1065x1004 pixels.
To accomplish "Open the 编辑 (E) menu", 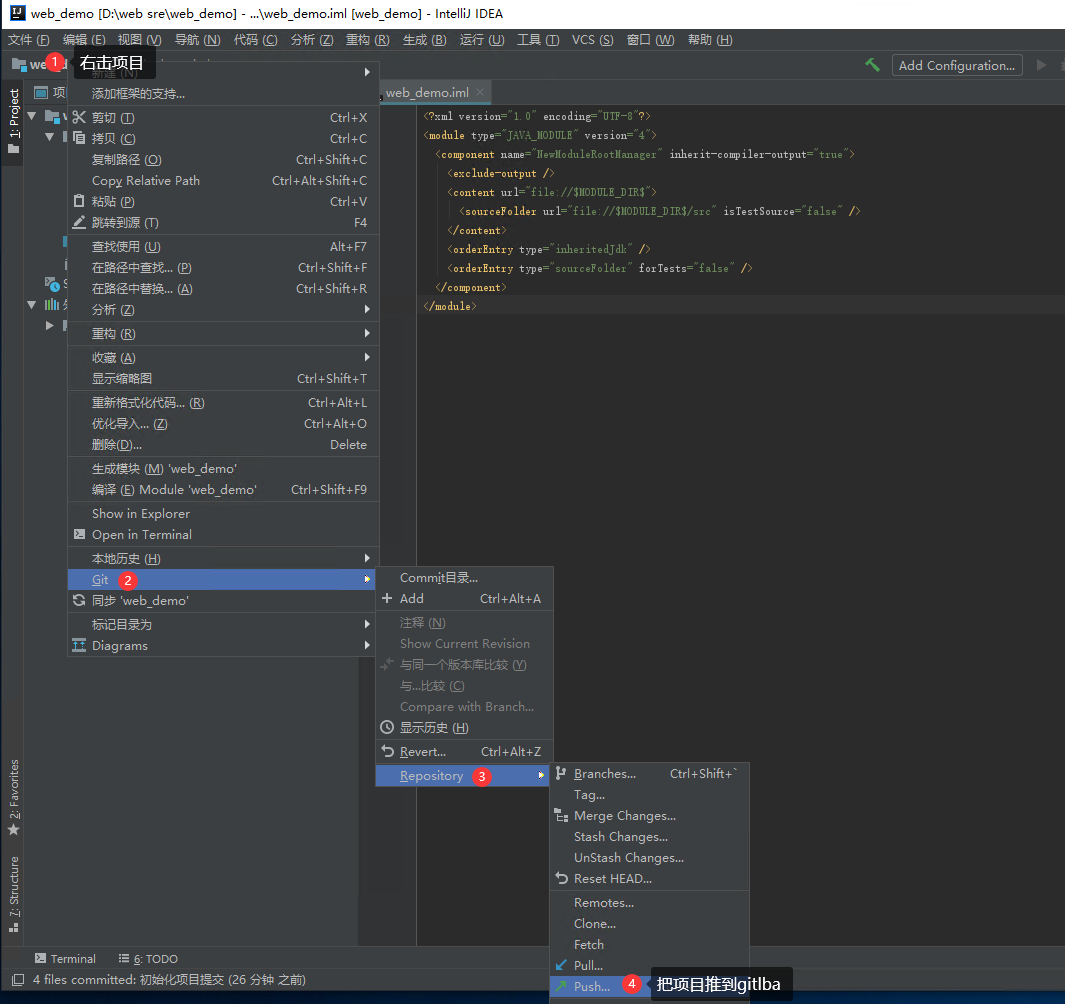I will (x=84, y=39).
